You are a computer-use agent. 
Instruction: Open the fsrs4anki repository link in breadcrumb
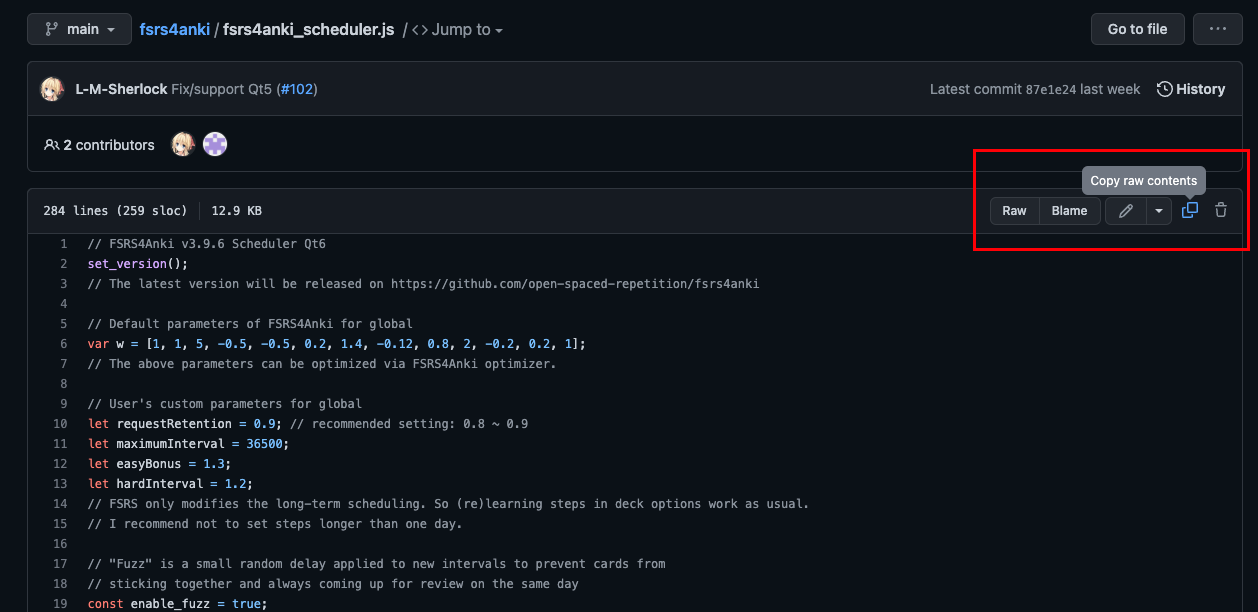(x=175, y=30)
